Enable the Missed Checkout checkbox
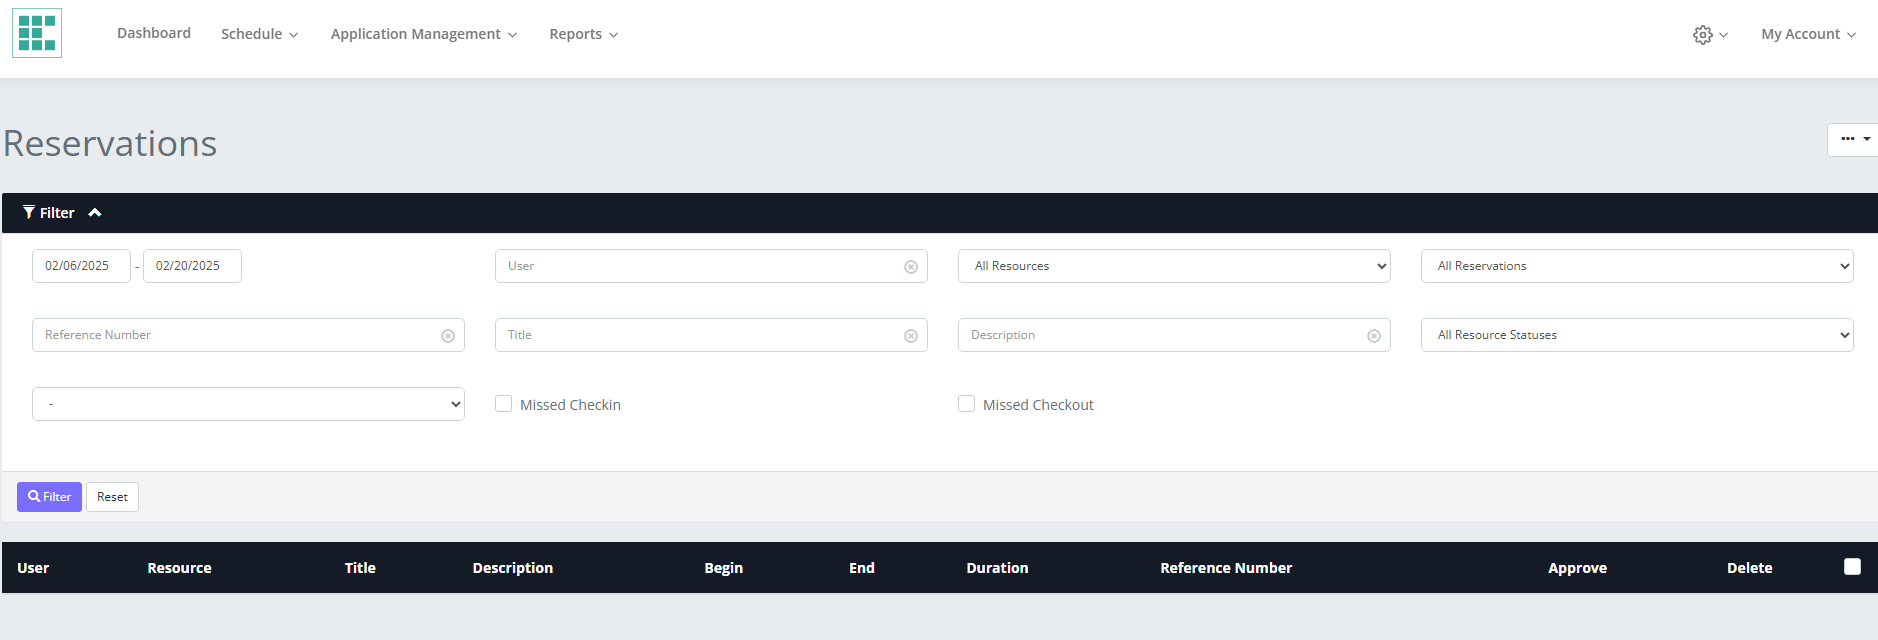 click(966, 404)
